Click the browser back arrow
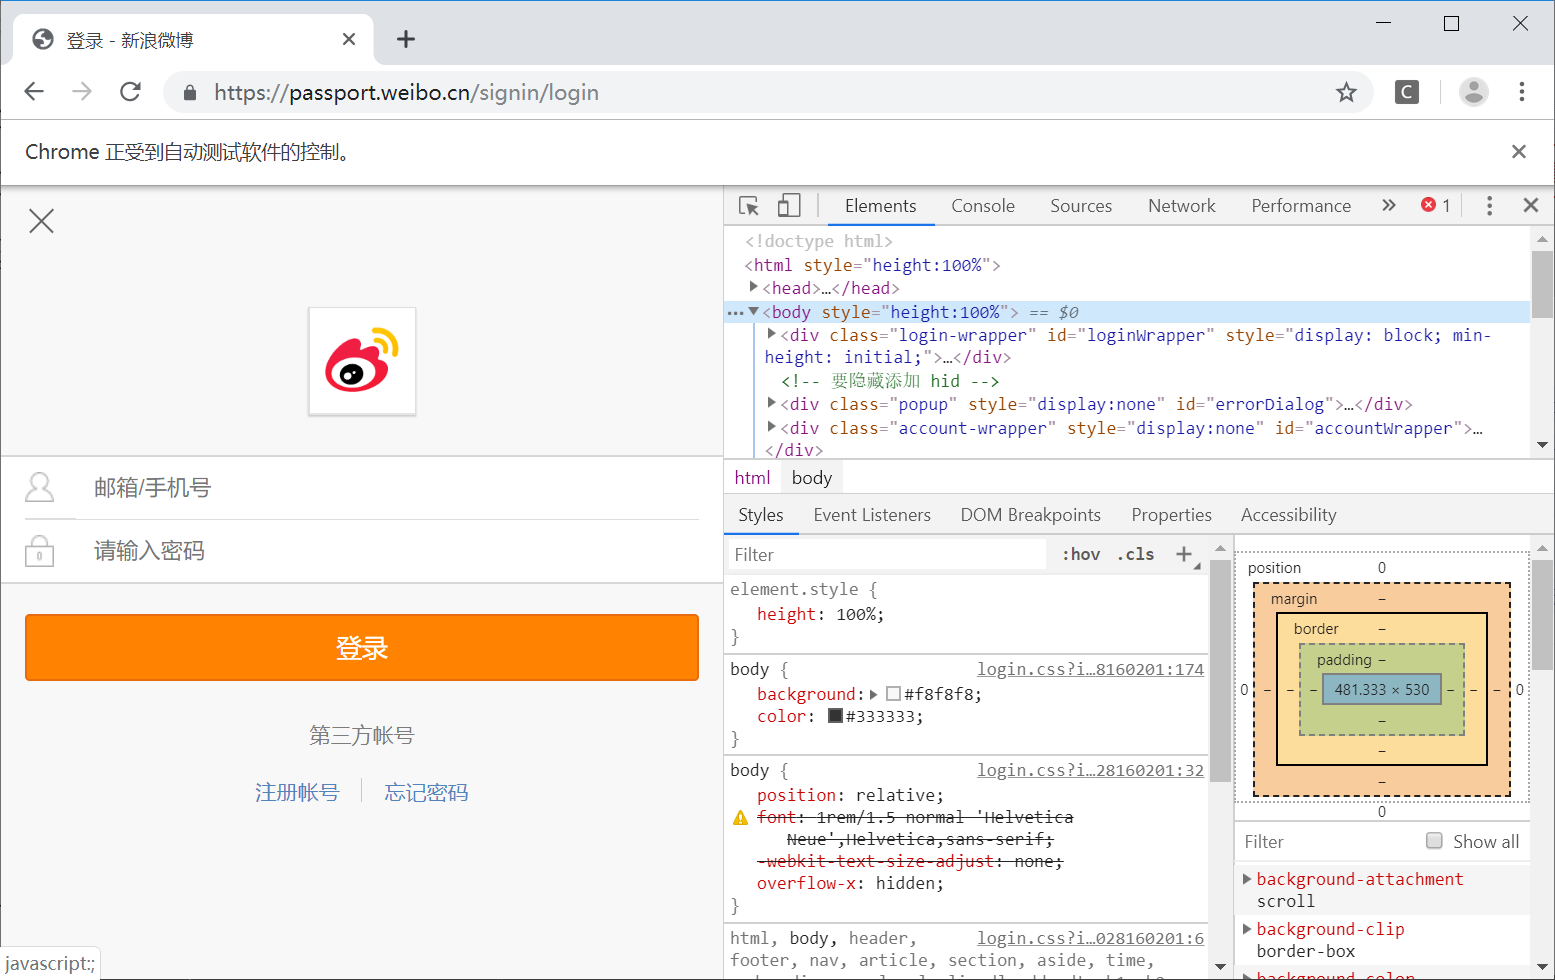This screenshot has height=980, width=1555. click(x=34, y=92)
